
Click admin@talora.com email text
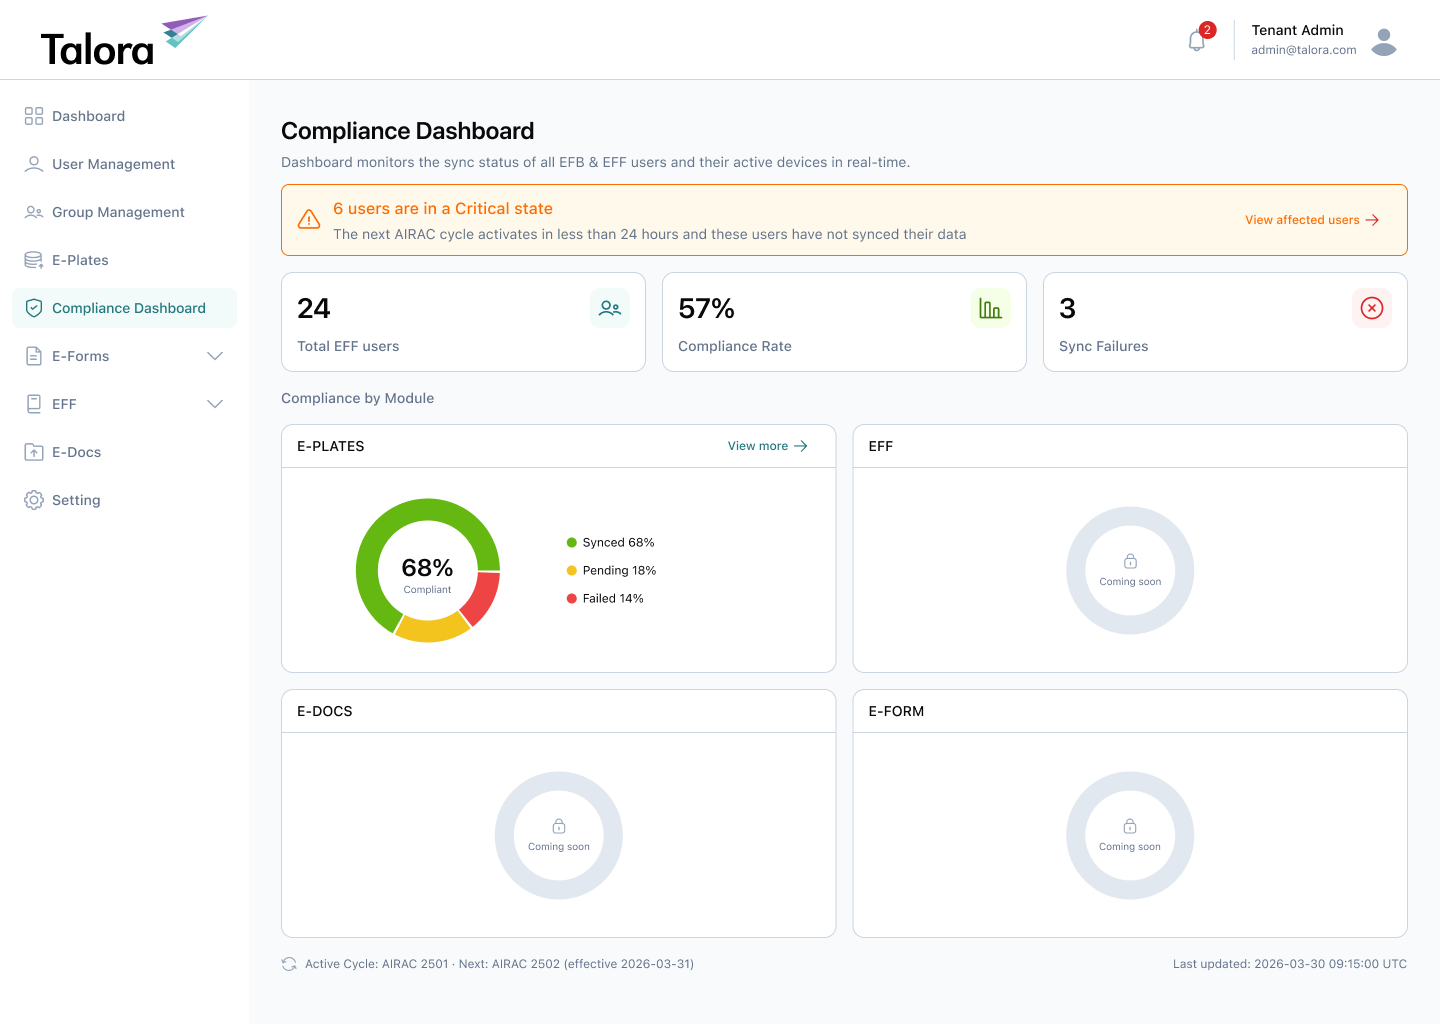point(1304,50)
